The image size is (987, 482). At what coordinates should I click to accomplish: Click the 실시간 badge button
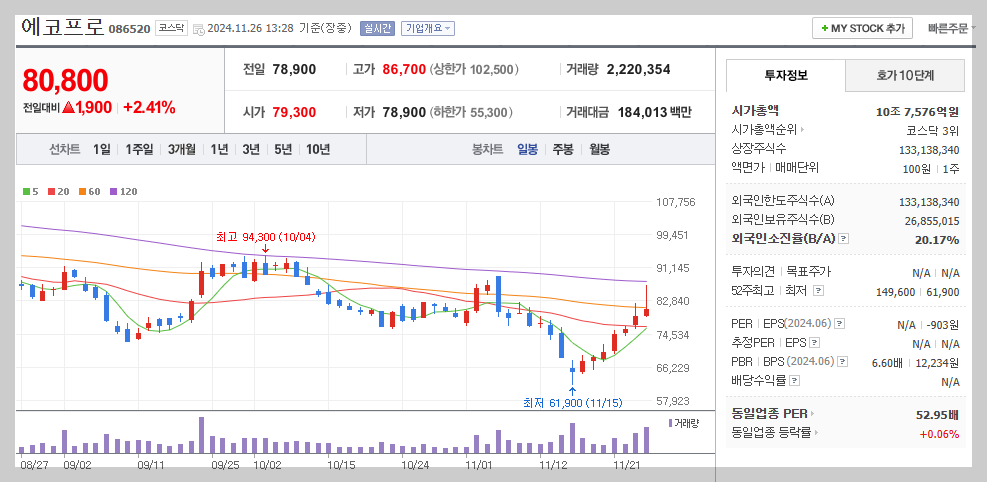pos(377,28)
